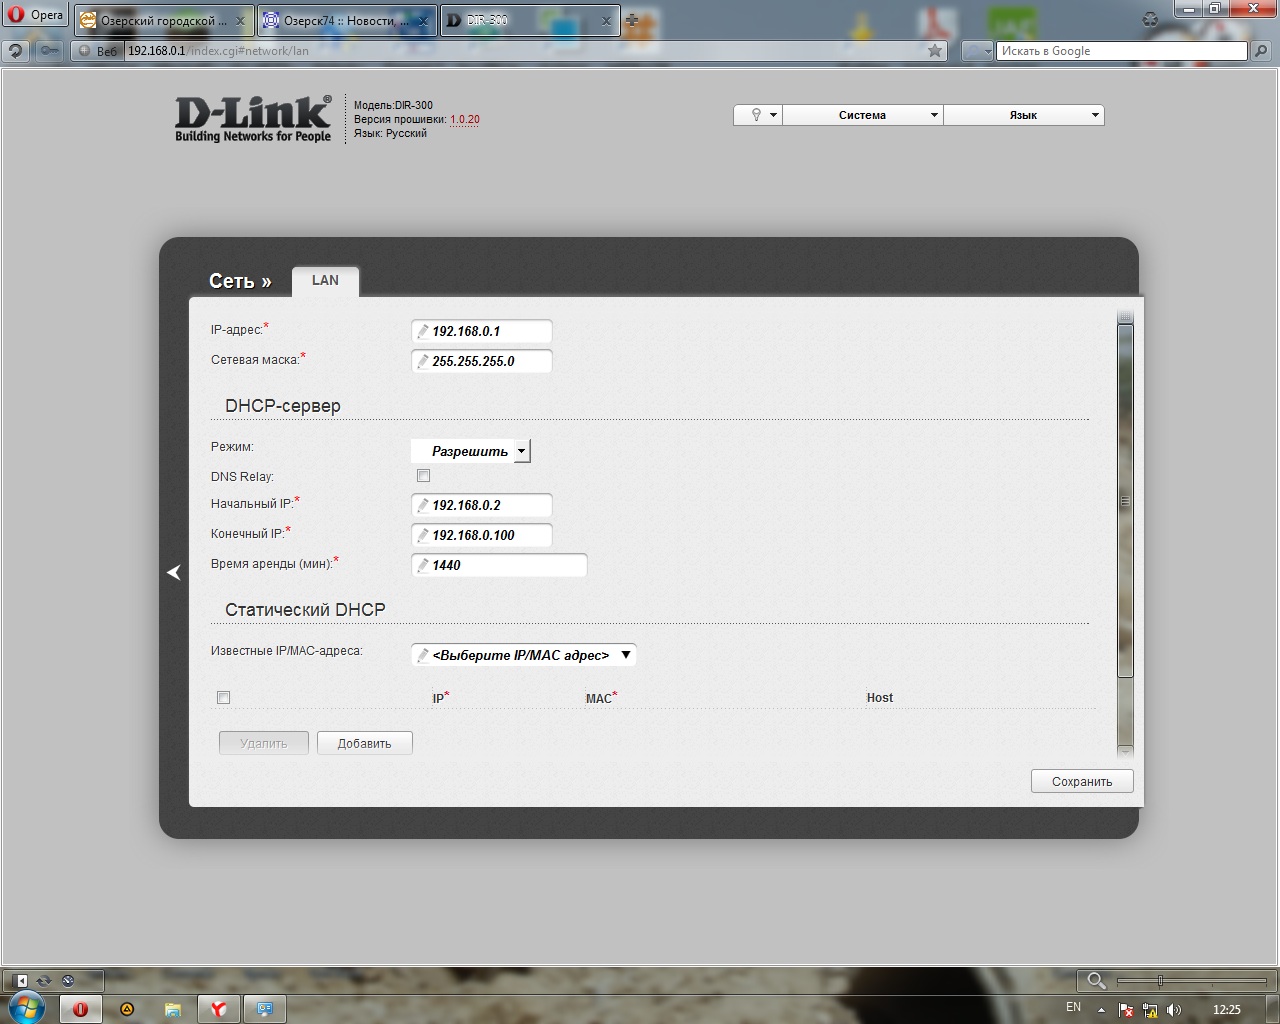Click the scrollbar up arrow in LAN panel
Screen dimensions: 1280x1024
pos(1125,318)
